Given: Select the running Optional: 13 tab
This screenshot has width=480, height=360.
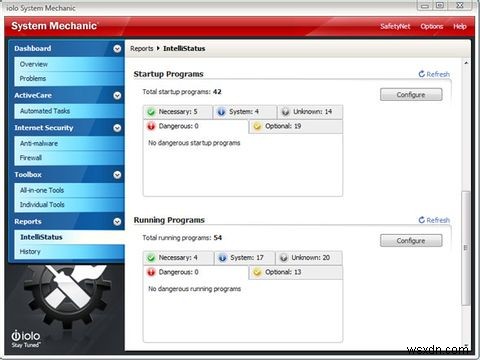Looking at the screenshot, I should 296,273.
